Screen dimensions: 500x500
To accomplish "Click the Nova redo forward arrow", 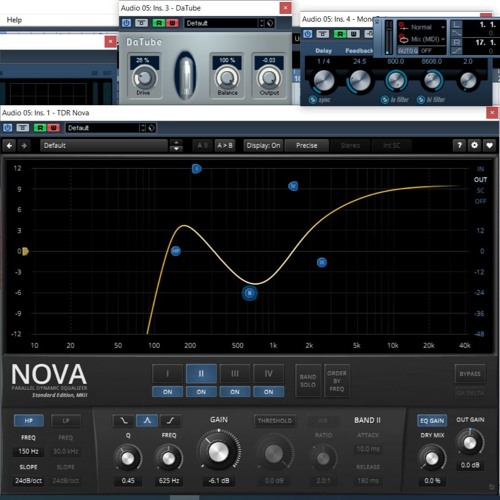I will pyautogui.click(x=24, y=146).
